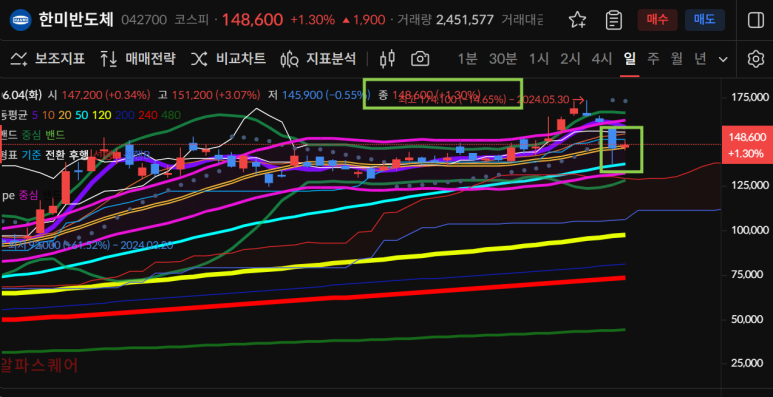This screenshot has width=773, height=397.
Task: Click the moving average 20 label
Action: (65, 115)
